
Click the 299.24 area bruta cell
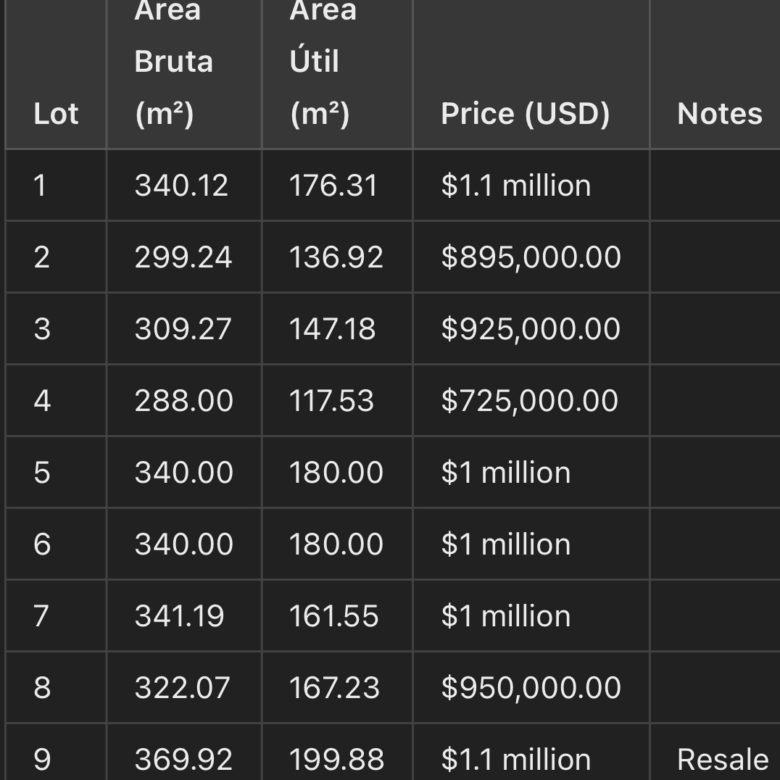(x=183, y=258)
